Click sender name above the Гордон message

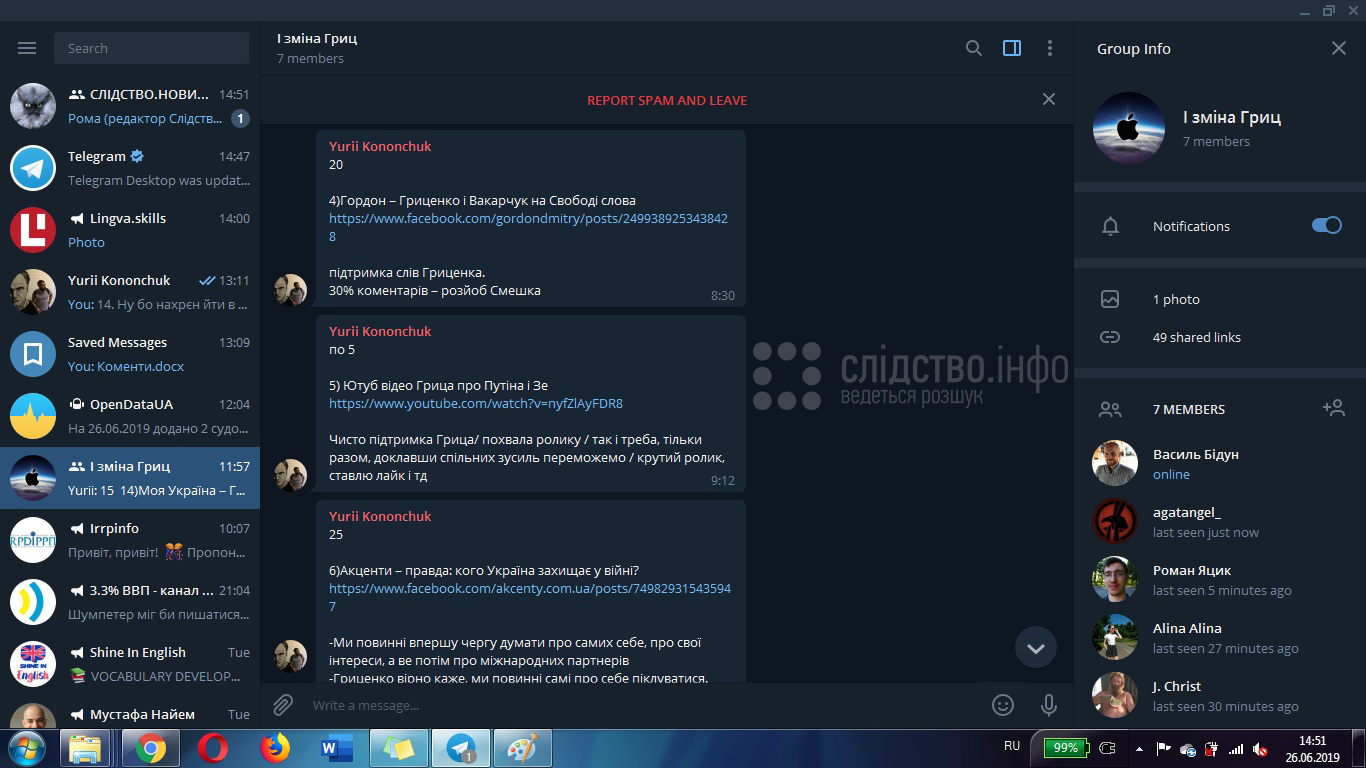tap(380, 146)
